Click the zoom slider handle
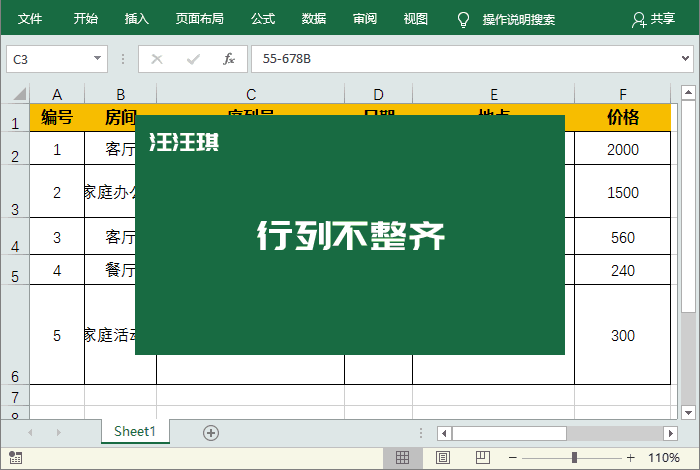 coord(575,458)
